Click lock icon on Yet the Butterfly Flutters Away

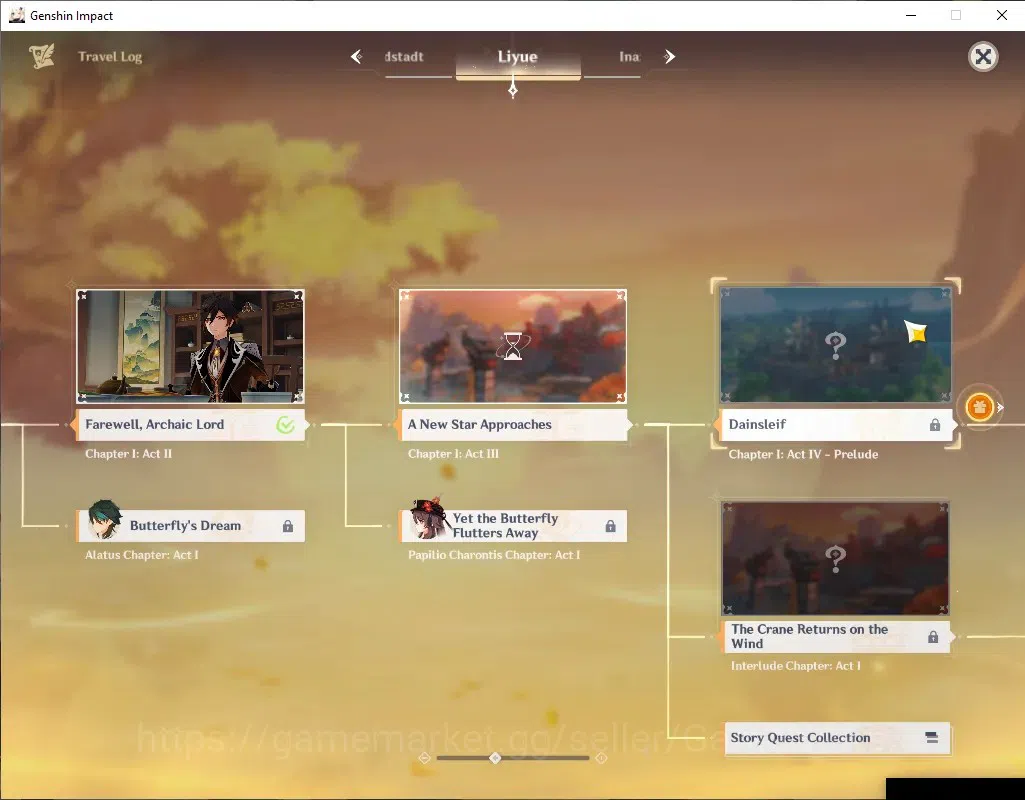click(x=611, y=526)
